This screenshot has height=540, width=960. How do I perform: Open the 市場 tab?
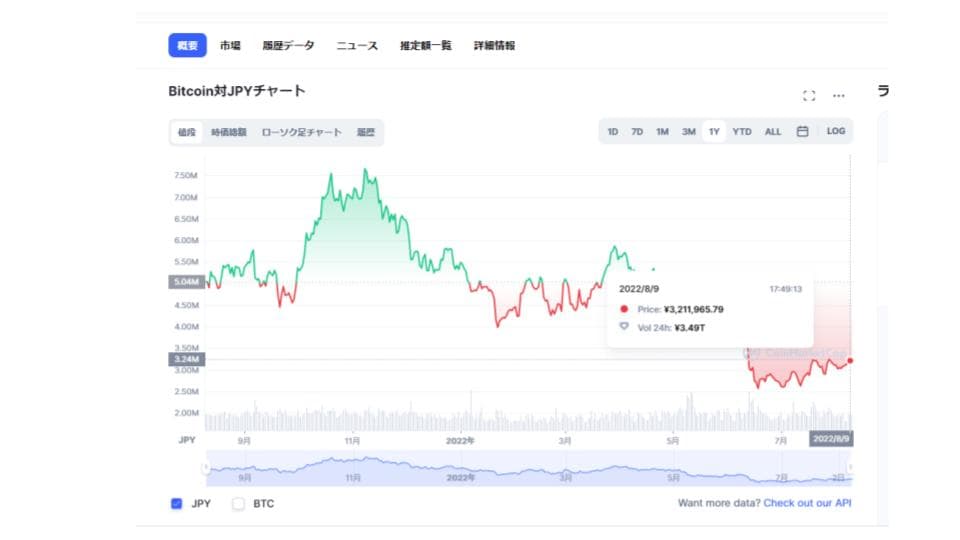tap(230, 45)
